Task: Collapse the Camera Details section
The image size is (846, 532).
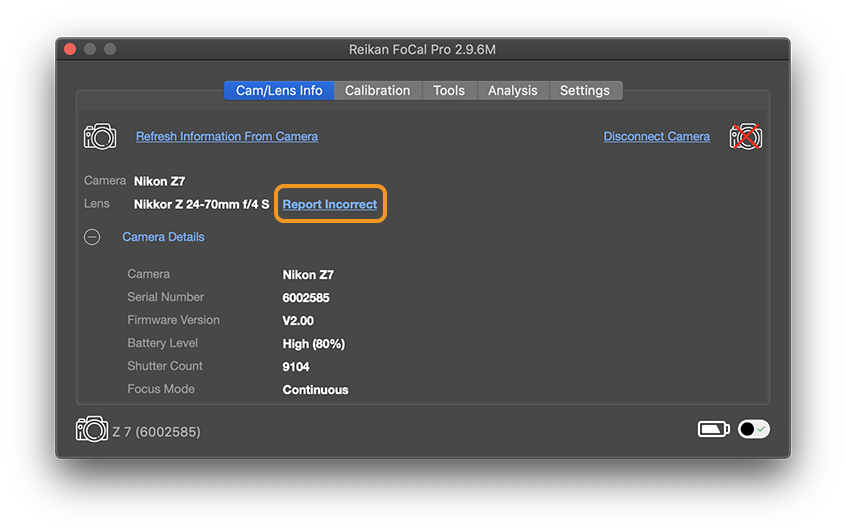Action: click(x=92, y=237)
